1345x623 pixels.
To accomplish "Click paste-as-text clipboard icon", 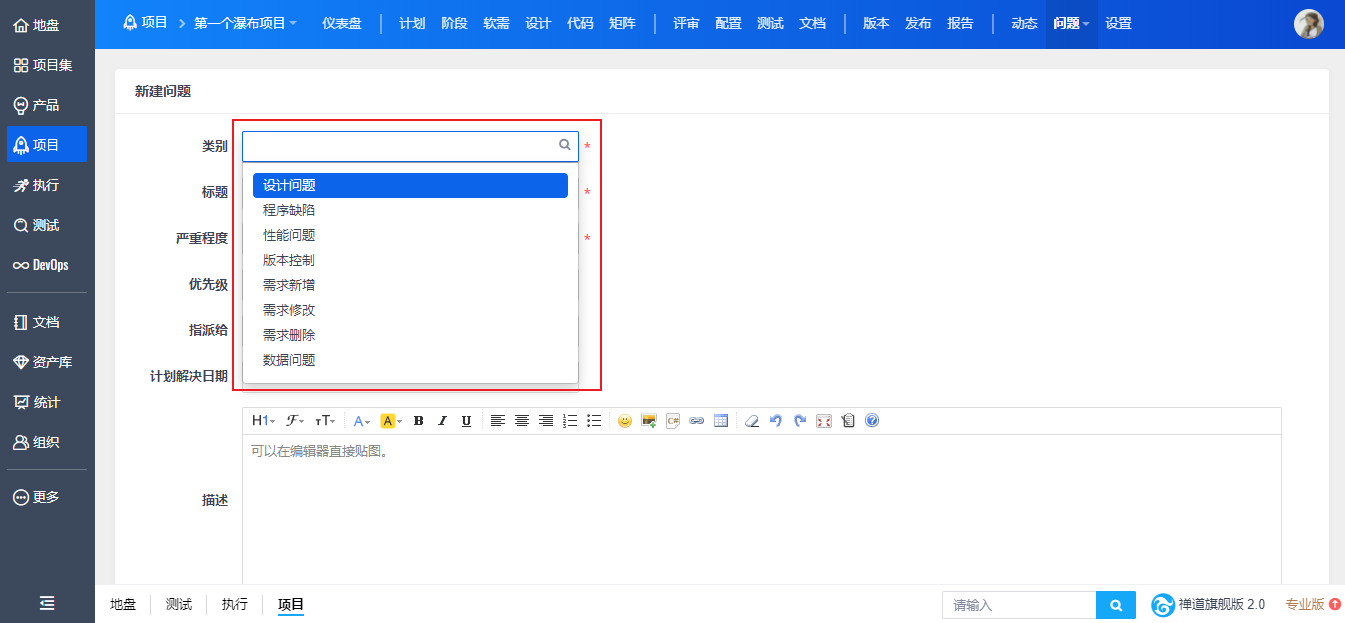I will pos(848,421).
